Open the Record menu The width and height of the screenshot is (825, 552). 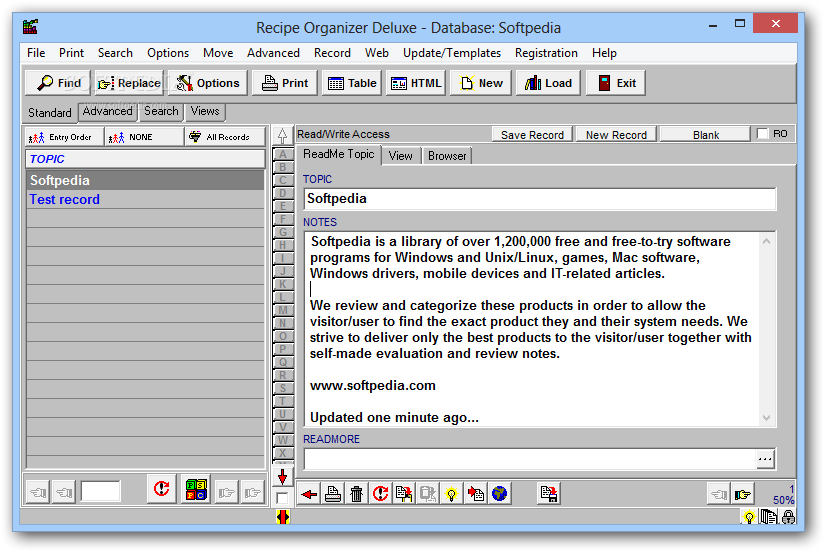tap(332, 53)
